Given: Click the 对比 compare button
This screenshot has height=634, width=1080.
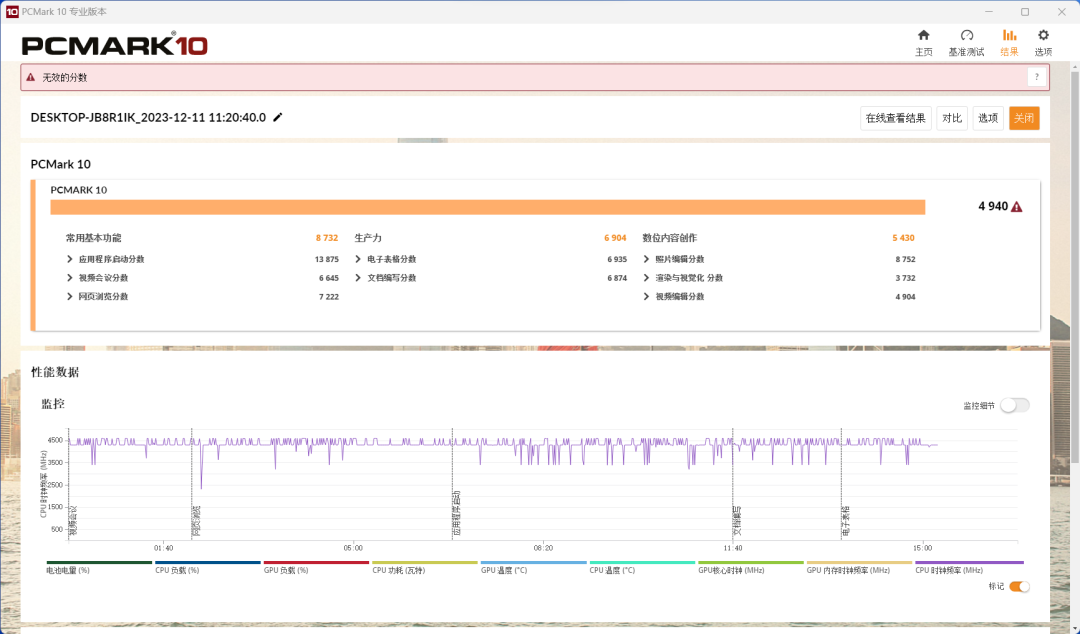Looking at the screenshot, I should (952, 118).
